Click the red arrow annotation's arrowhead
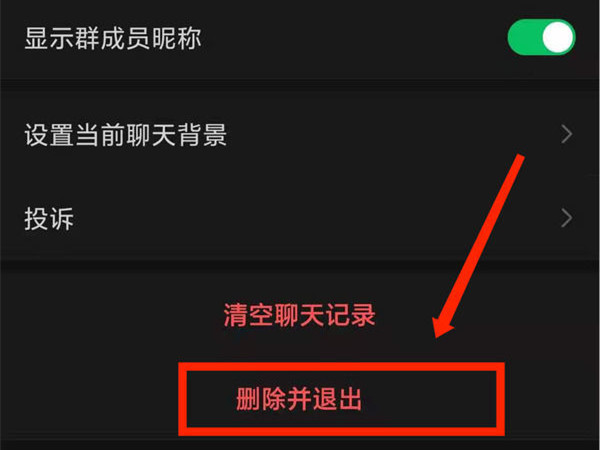 point(441,327)
